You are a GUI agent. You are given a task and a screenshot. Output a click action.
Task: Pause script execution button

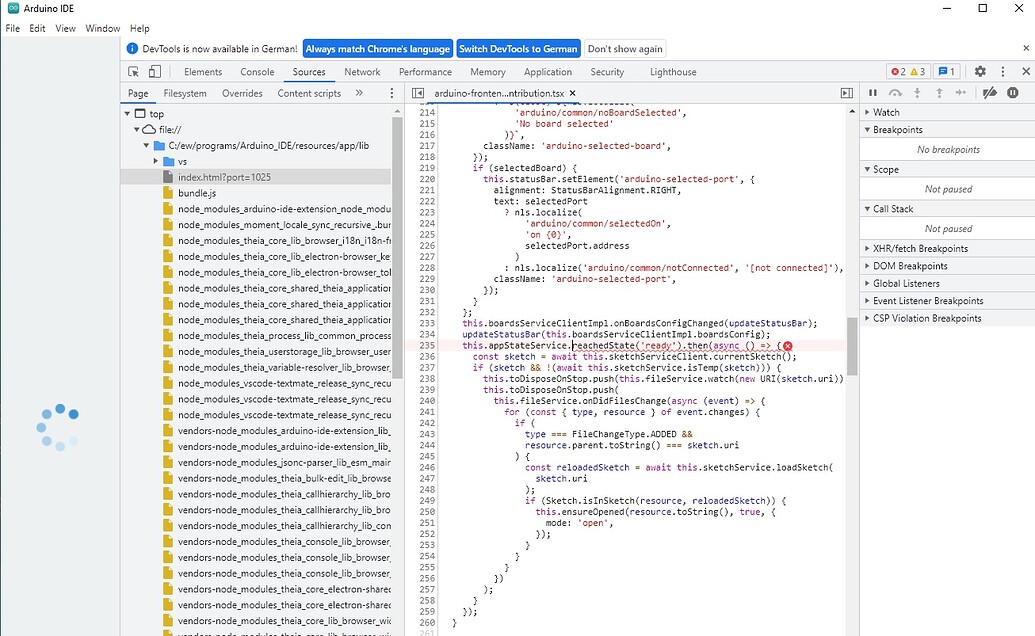point(873,93)
